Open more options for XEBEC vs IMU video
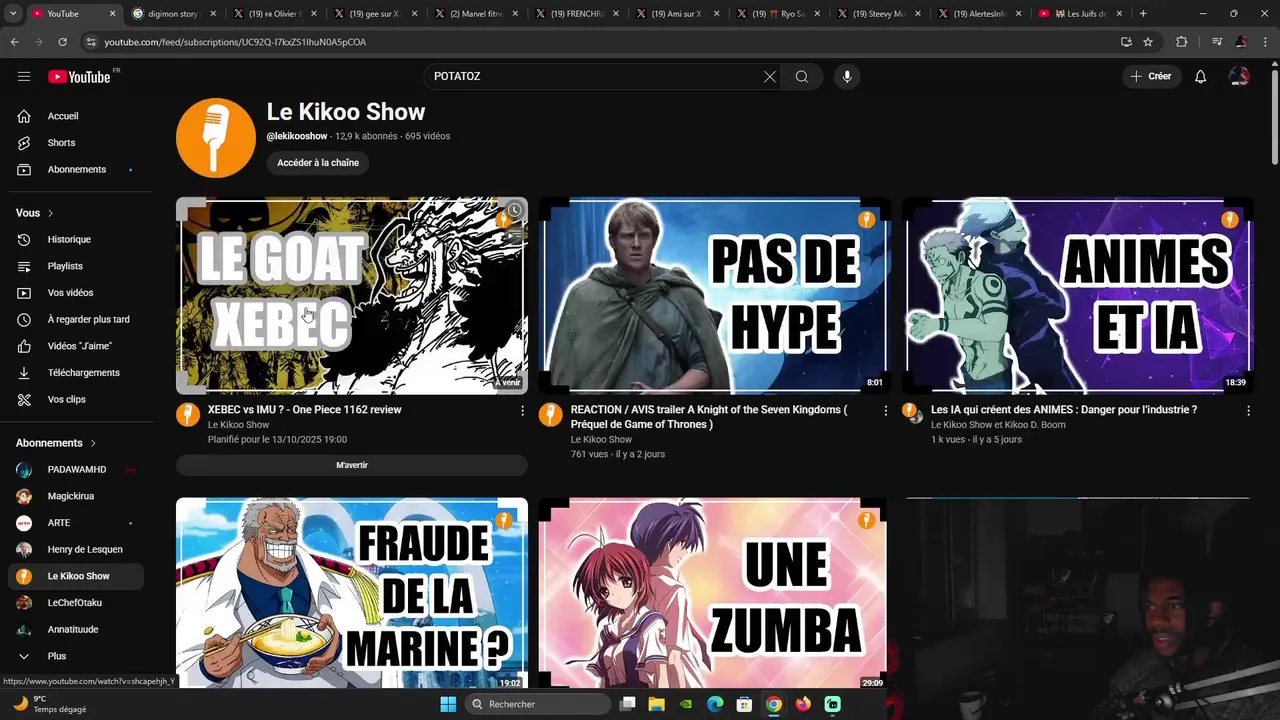This screenshot has height=720, width=1280. (522, 411)
